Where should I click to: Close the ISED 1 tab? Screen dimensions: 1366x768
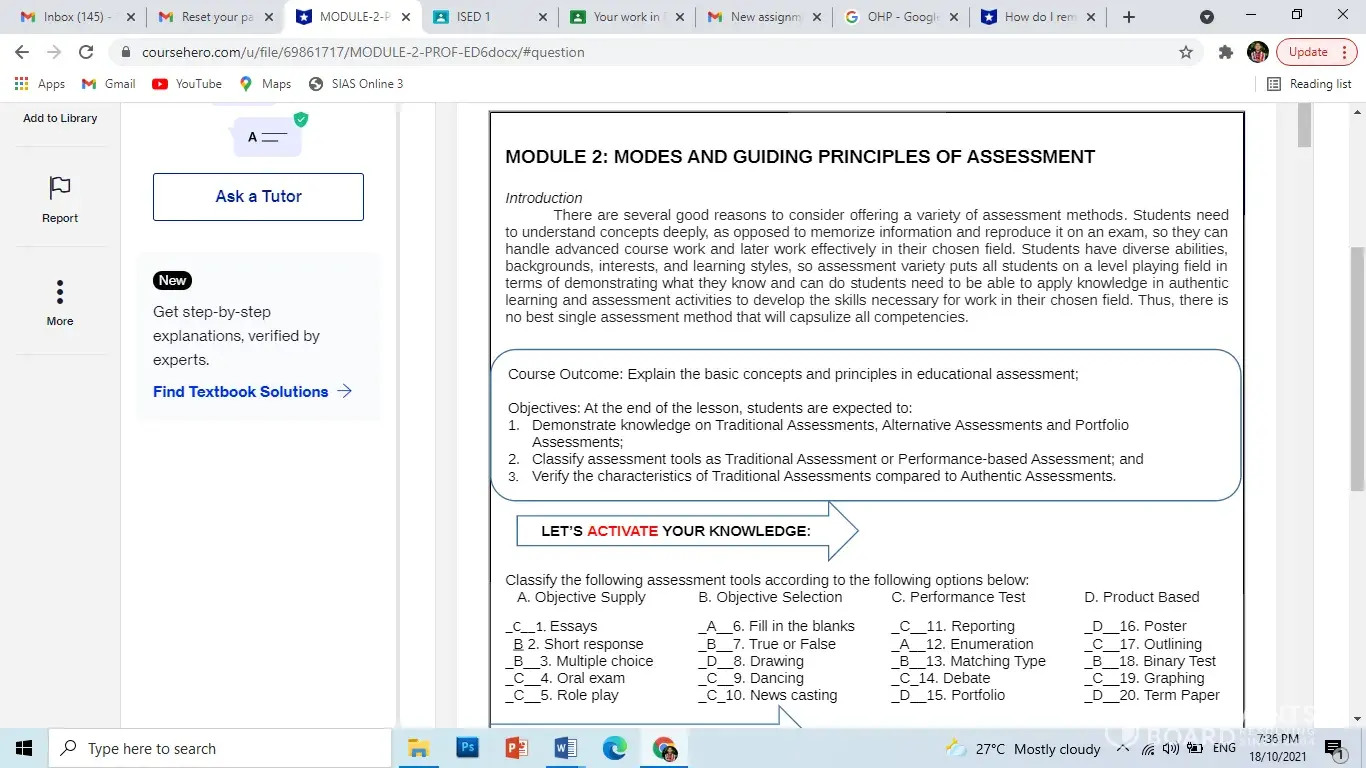542,17
